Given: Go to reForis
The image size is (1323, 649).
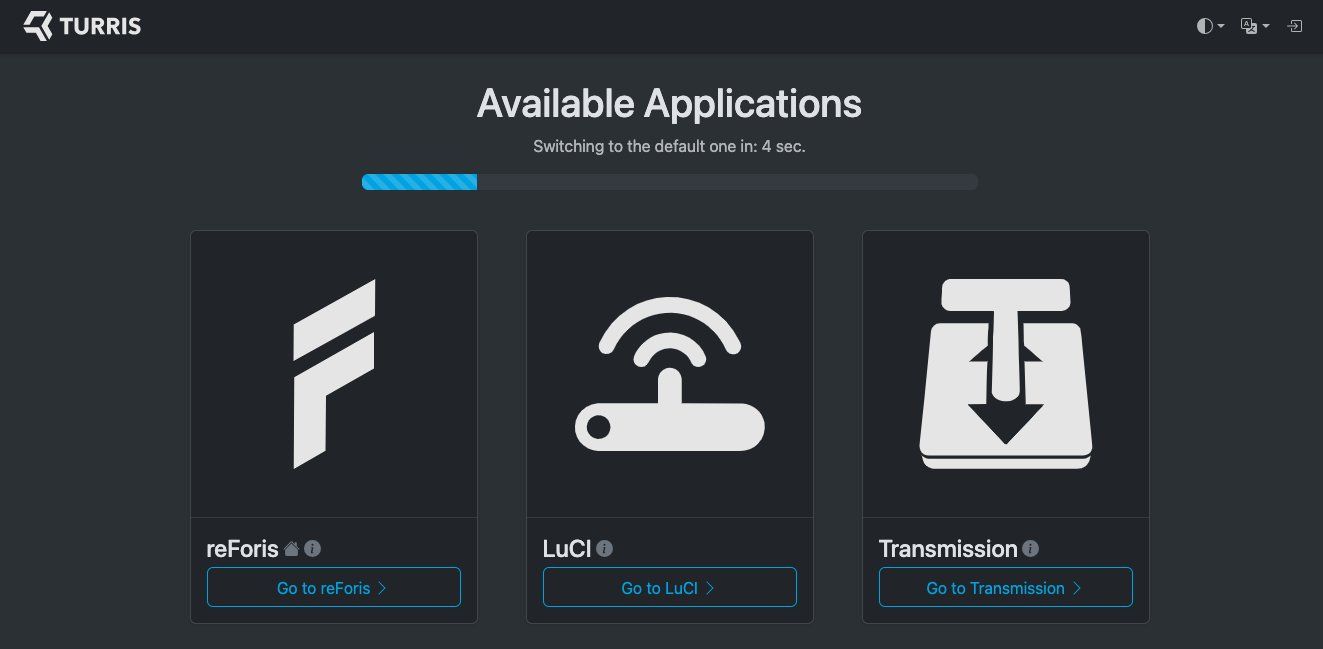Looking at the screenshot, I should 334,587.
